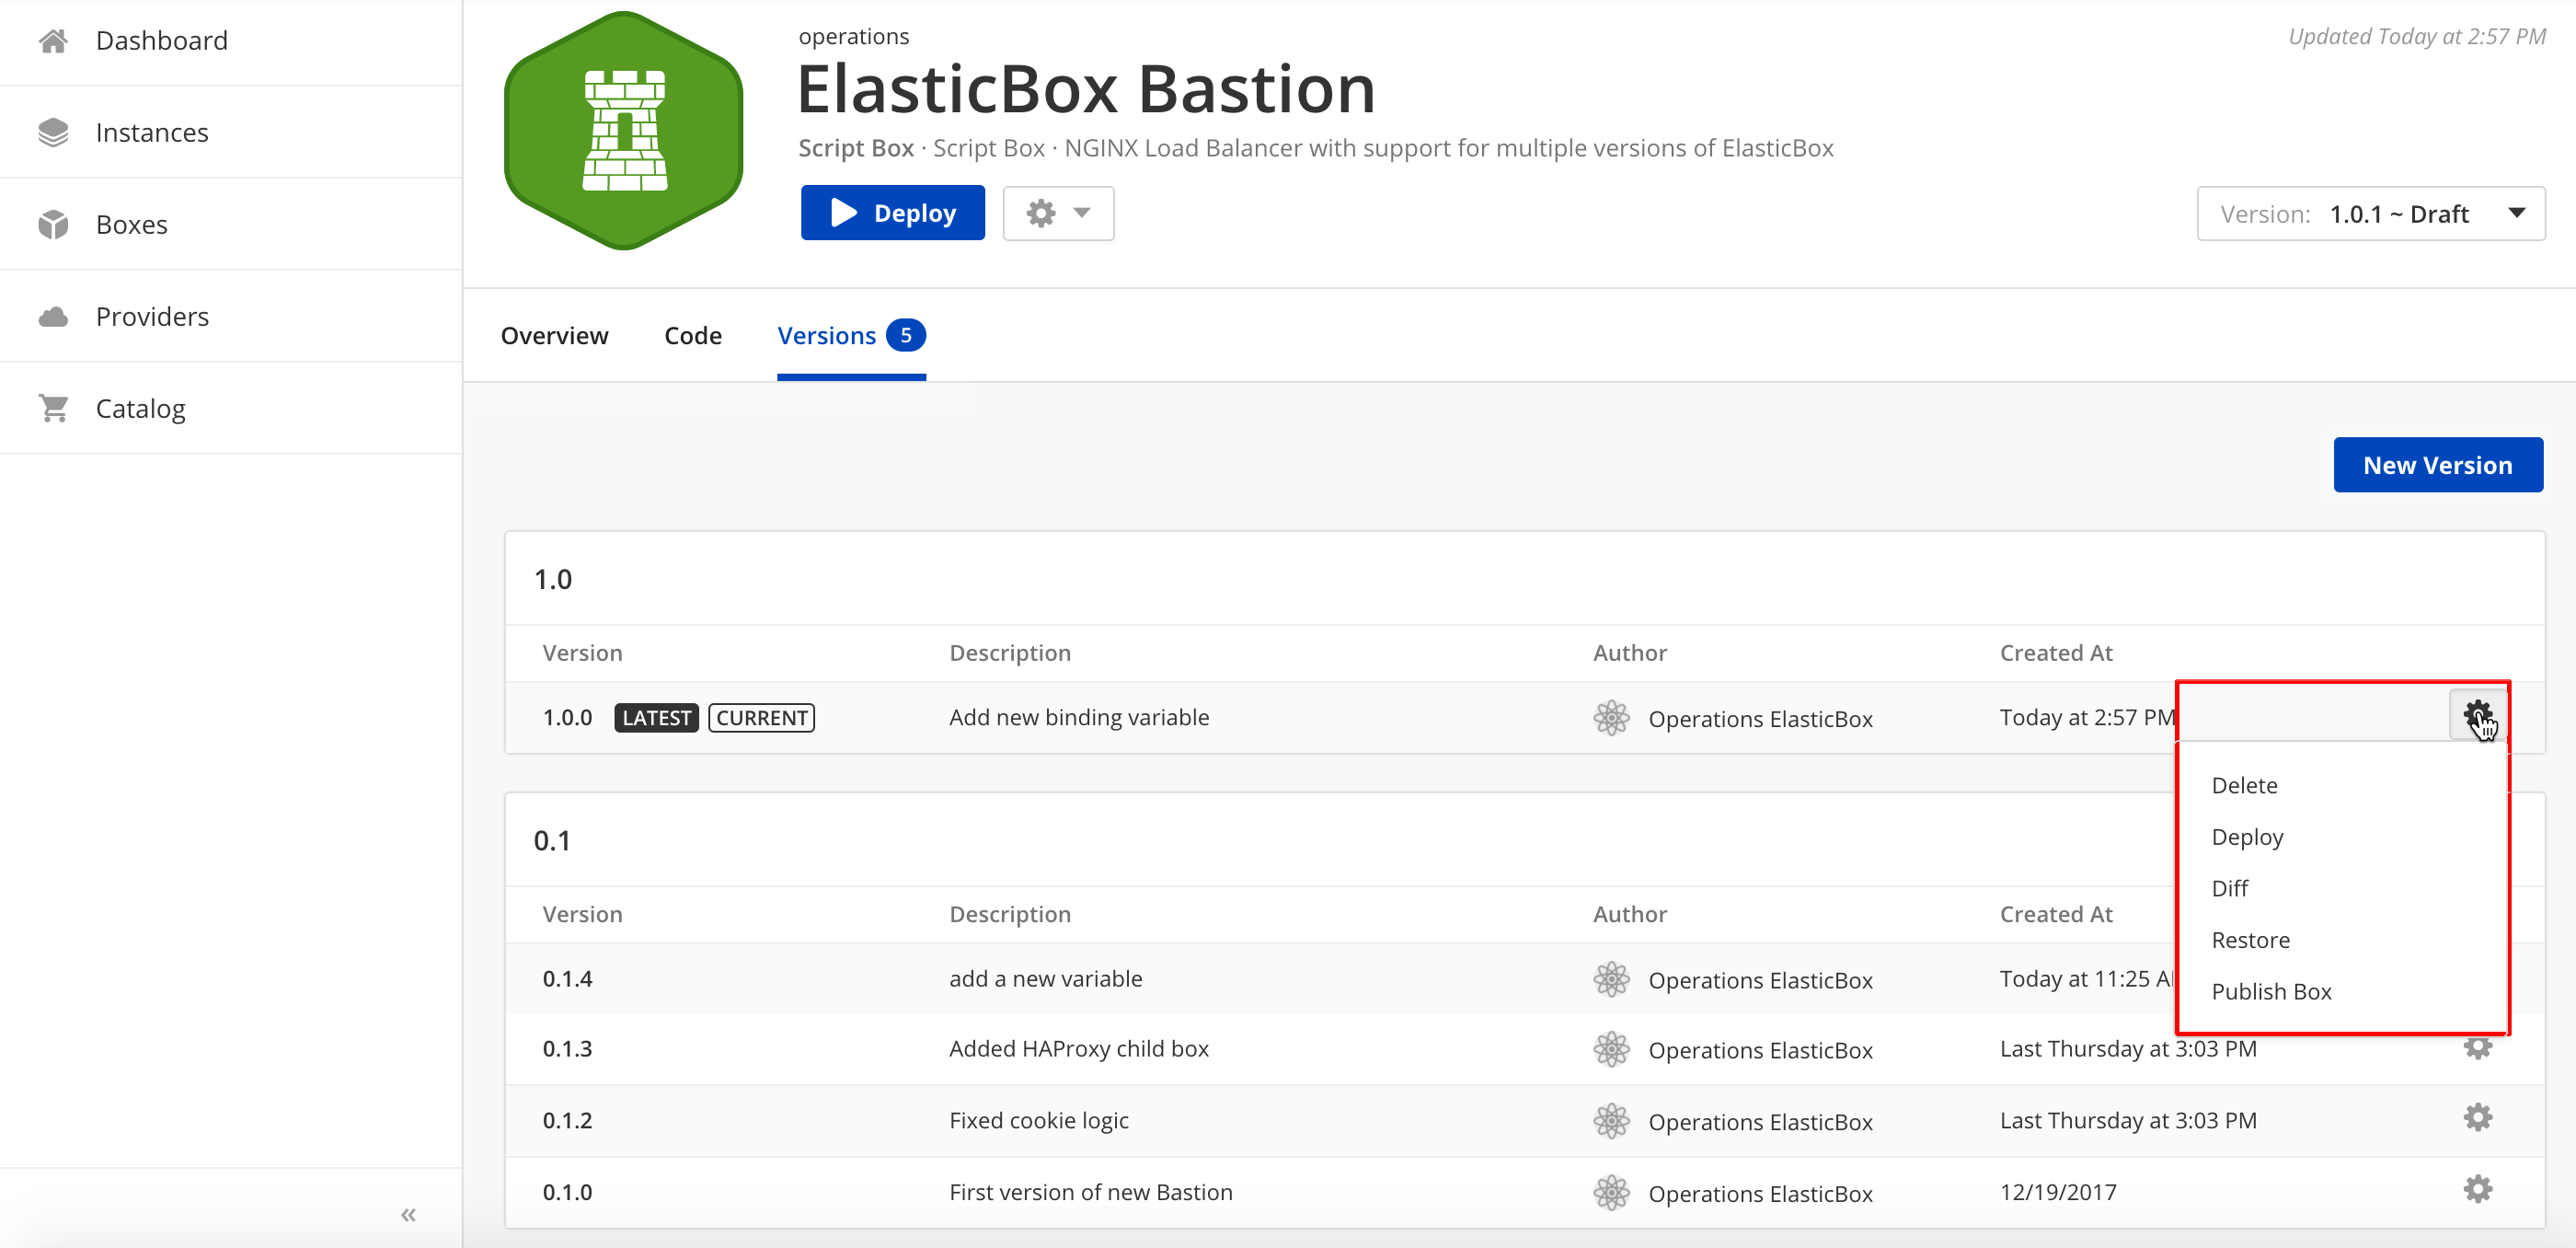Click the Instances layers icon

tap(53, 132)
